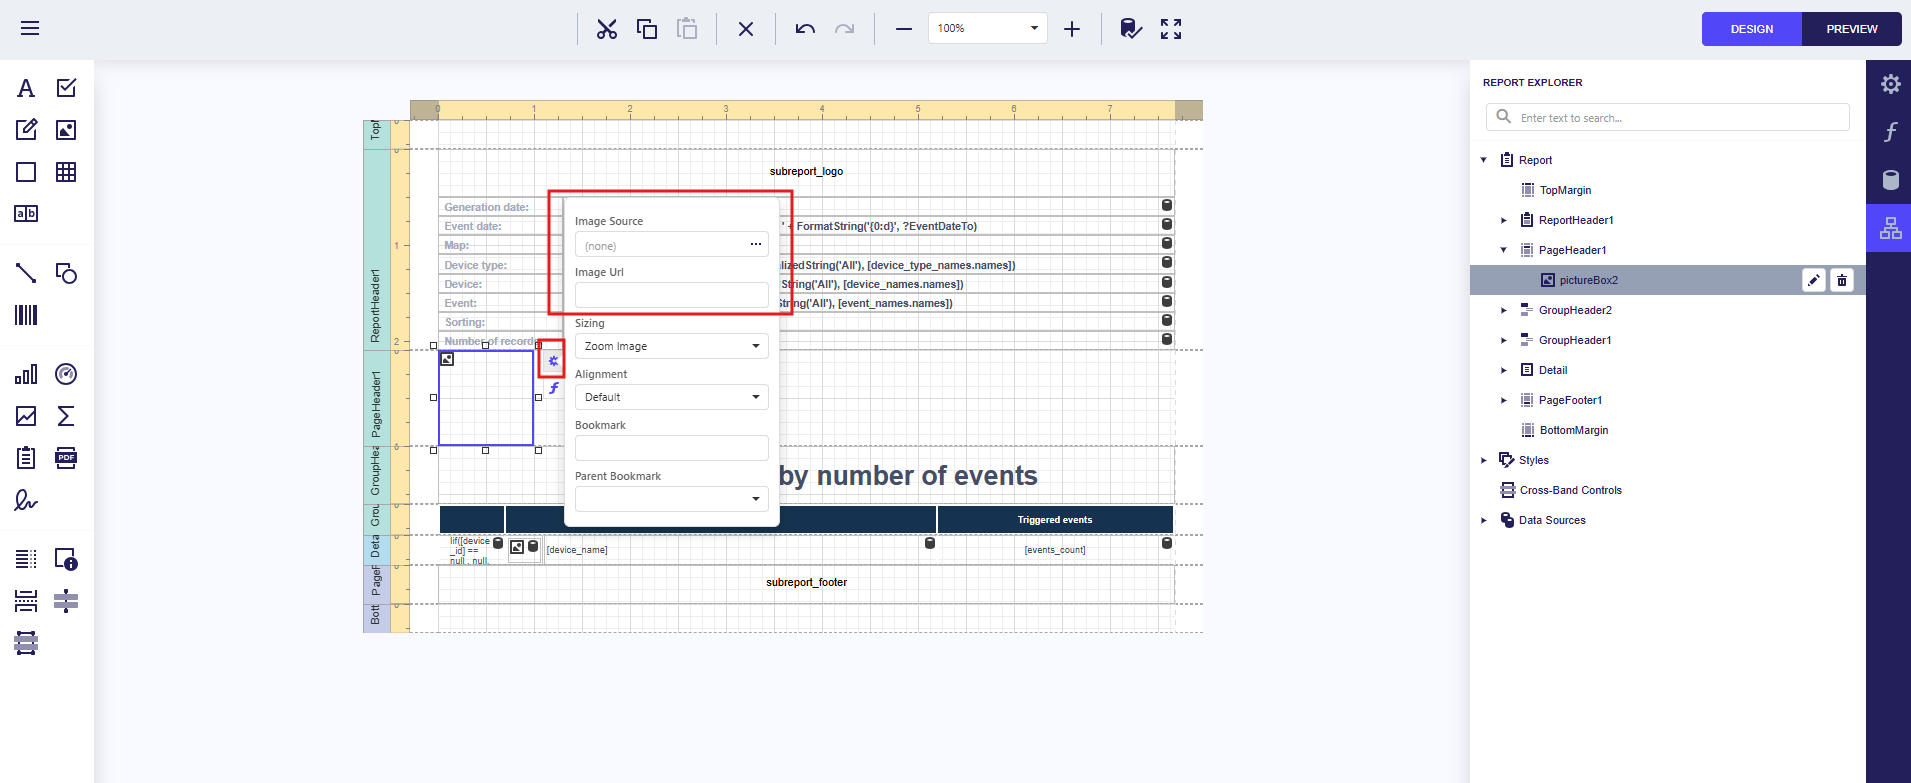Screen dimensions: 1911x783
Task: Click the Copy icon in toolbar
Action: pos(647,29)
